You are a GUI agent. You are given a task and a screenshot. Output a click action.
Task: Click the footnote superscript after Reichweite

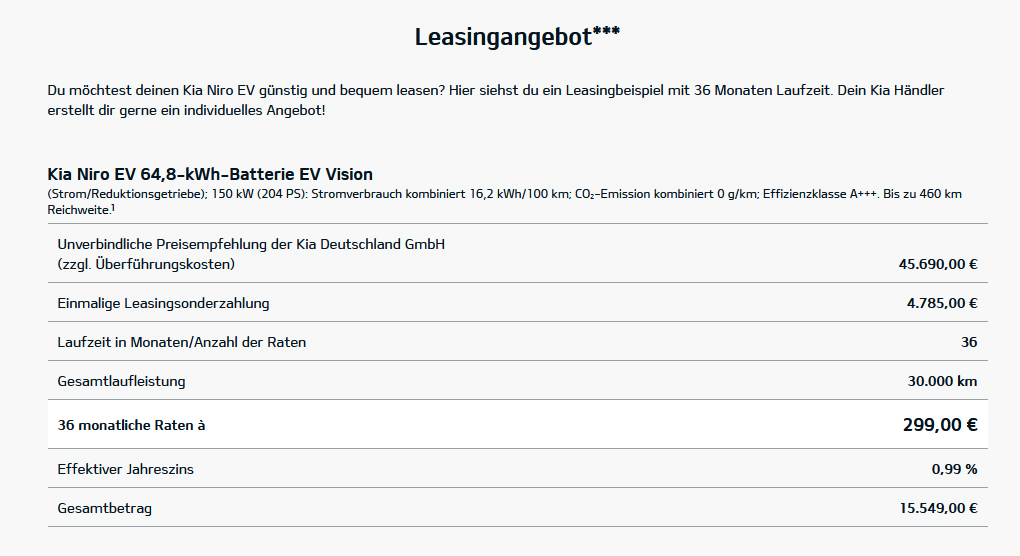point(113,208)
